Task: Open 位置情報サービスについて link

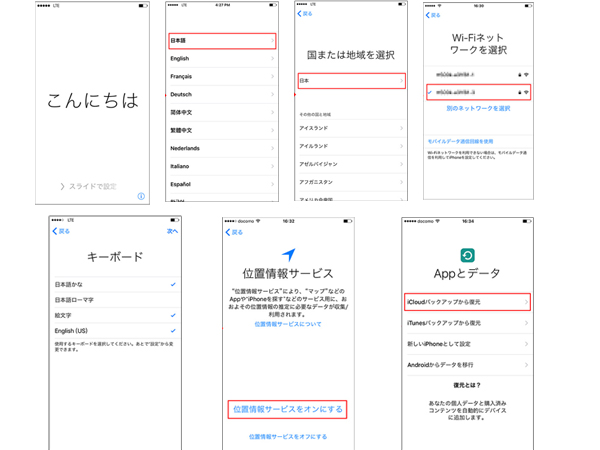Action: [288, 324]
